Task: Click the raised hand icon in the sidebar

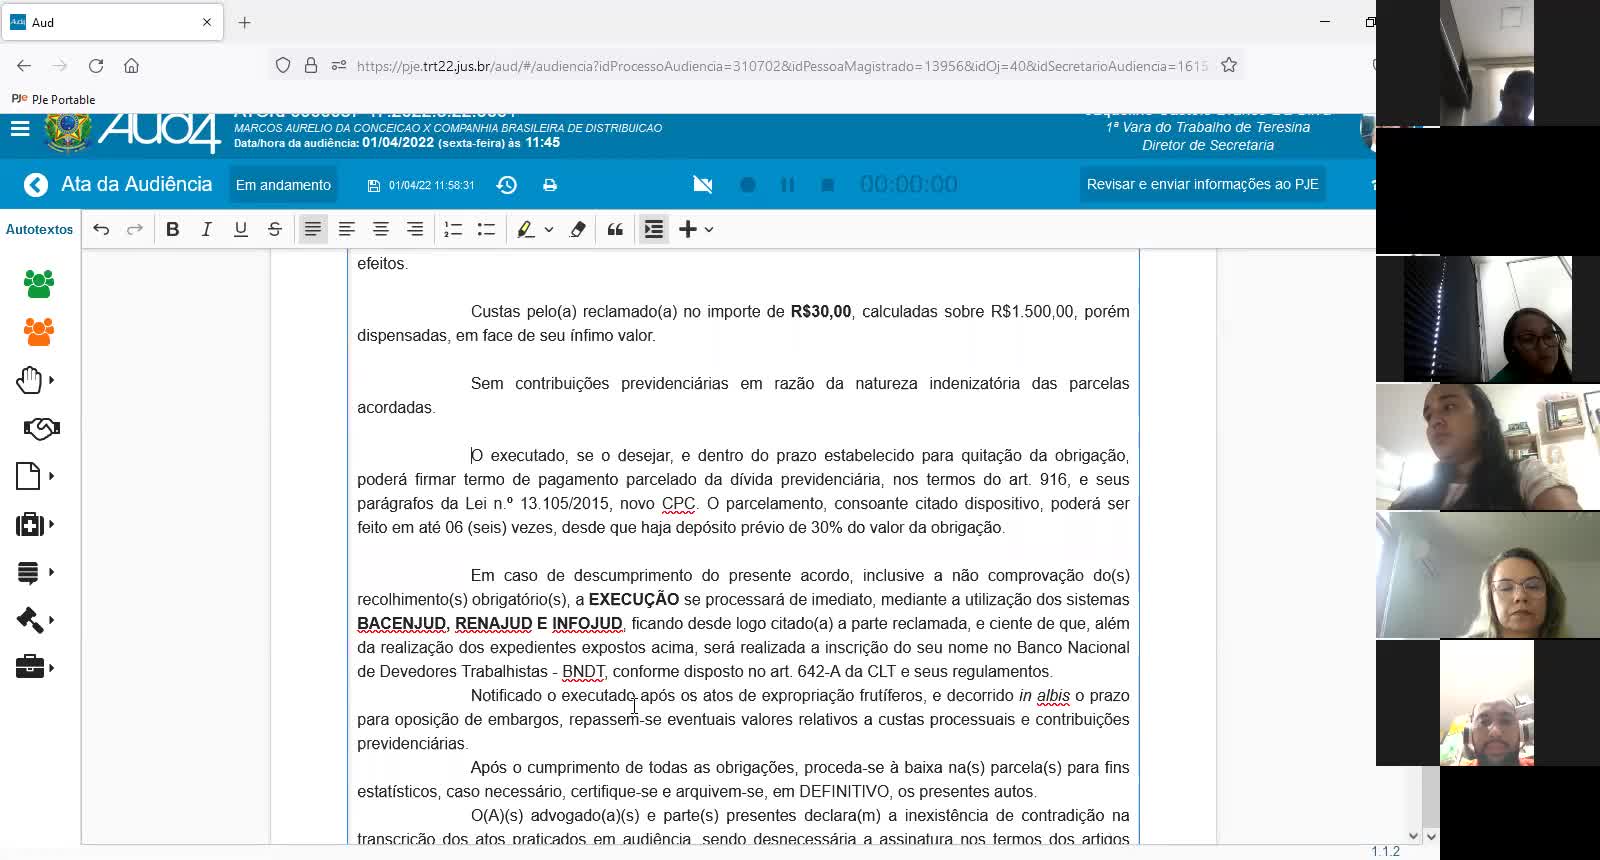Action: pos(29,380)
